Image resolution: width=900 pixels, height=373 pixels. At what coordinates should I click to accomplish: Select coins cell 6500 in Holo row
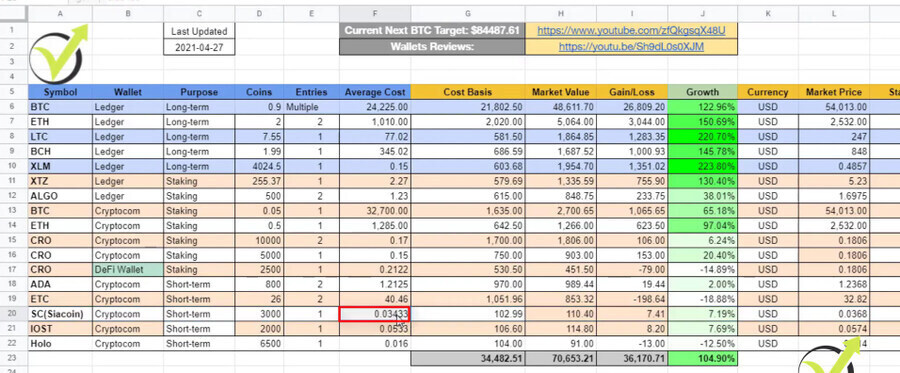click(x=259, y=344)
